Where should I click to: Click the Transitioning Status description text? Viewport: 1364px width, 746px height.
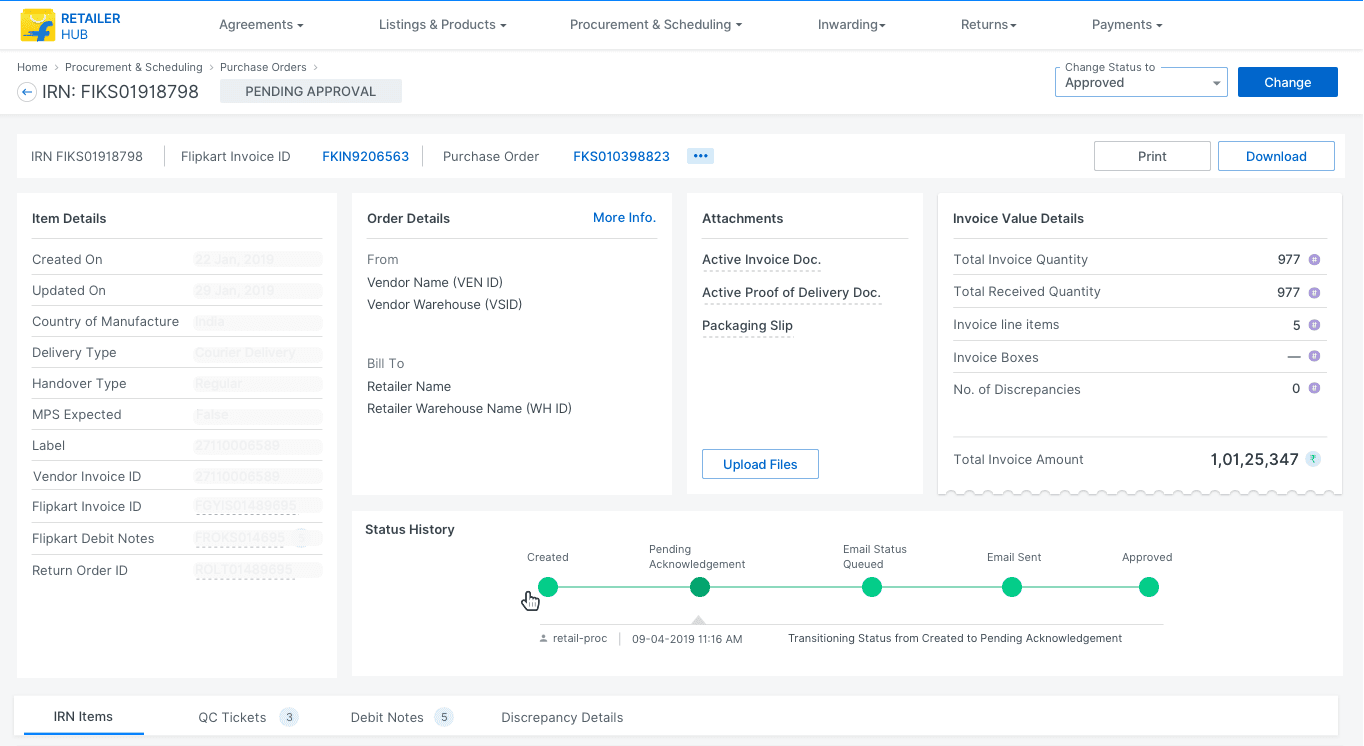[955, 638]
